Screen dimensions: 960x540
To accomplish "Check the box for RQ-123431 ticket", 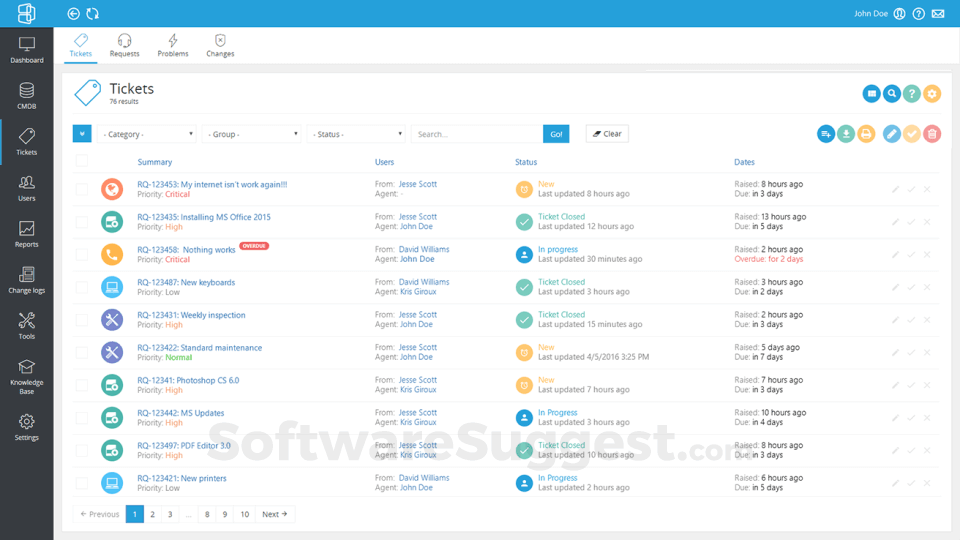I will 81,320.
